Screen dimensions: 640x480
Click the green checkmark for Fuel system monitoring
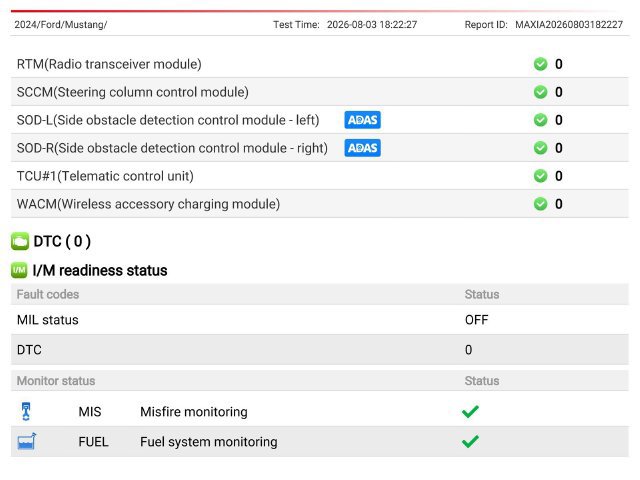click(x=470, y=442)
